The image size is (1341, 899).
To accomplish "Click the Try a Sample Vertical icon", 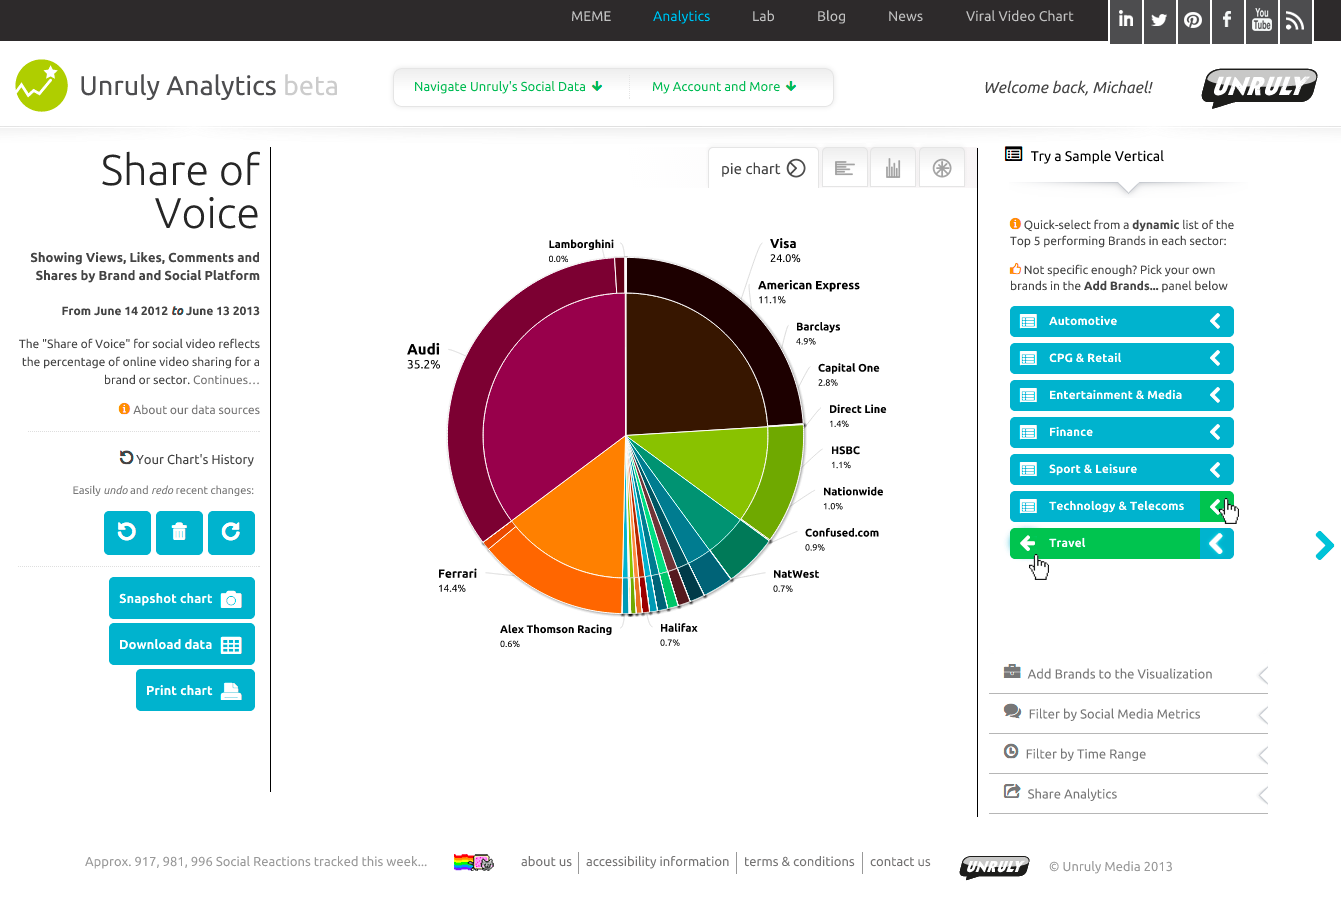I will click(1014, 155).
